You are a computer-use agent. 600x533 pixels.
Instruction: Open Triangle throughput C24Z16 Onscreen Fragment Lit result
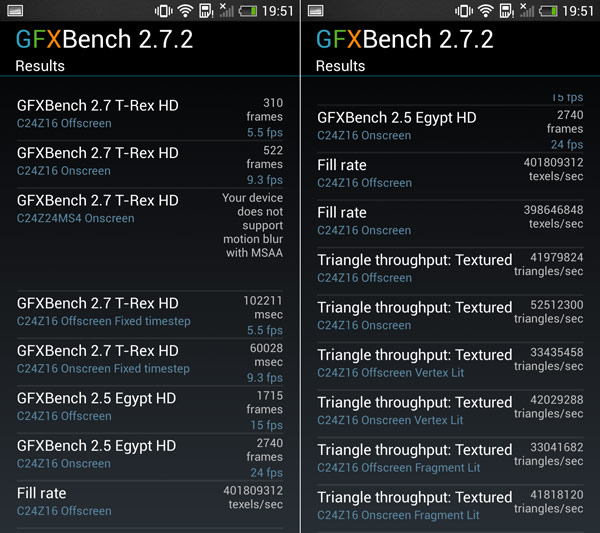[x=450, y=509]
